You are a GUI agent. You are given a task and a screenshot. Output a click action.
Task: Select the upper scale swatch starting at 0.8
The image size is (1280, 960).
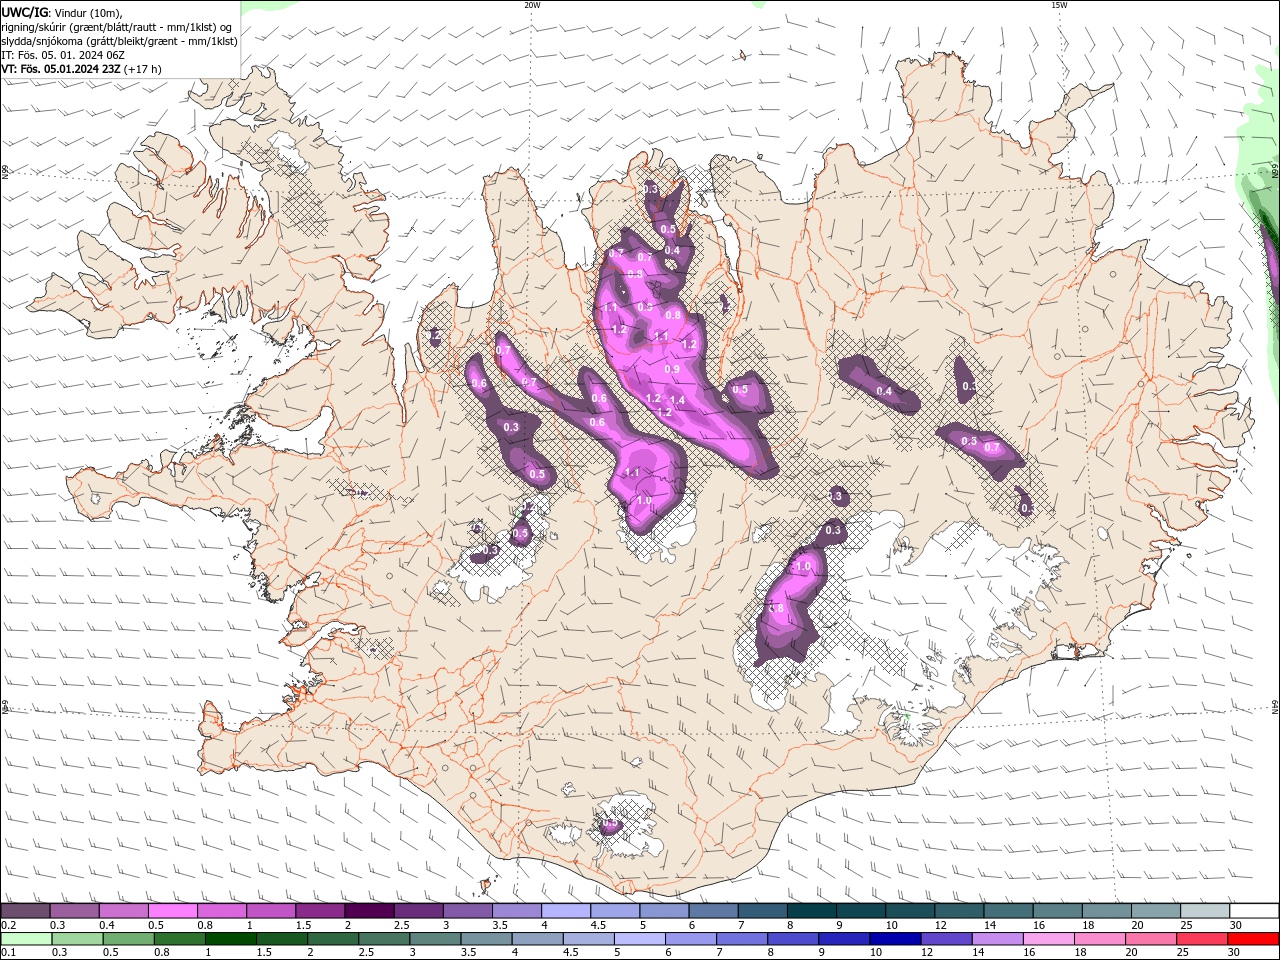(221, 911)
